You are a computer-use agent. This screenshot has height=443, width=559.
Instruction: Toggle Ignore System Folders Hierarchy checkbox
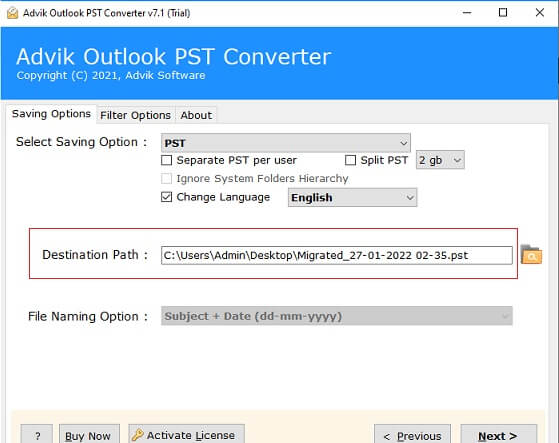166,178
